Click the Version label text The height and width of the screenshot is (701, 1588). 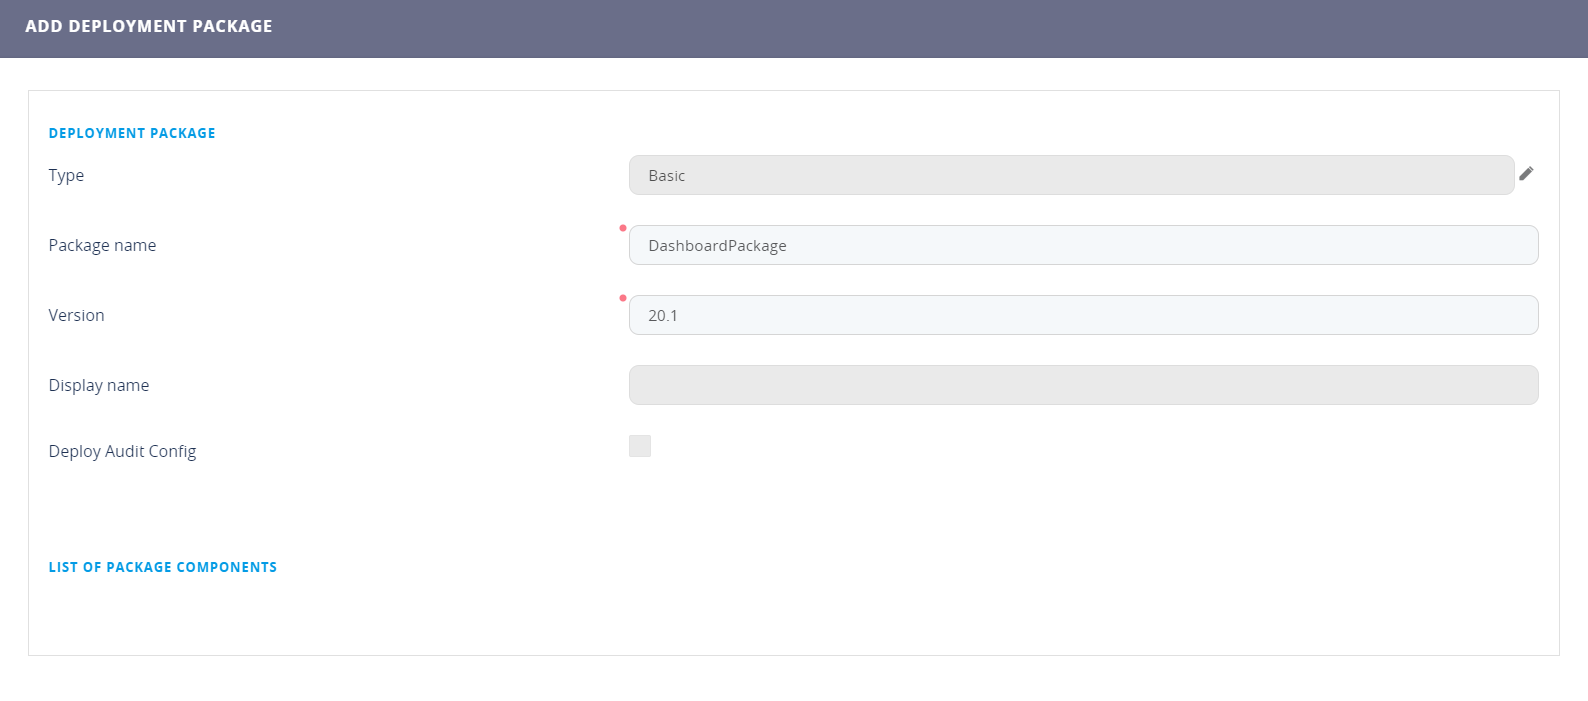tap(76, 315)
